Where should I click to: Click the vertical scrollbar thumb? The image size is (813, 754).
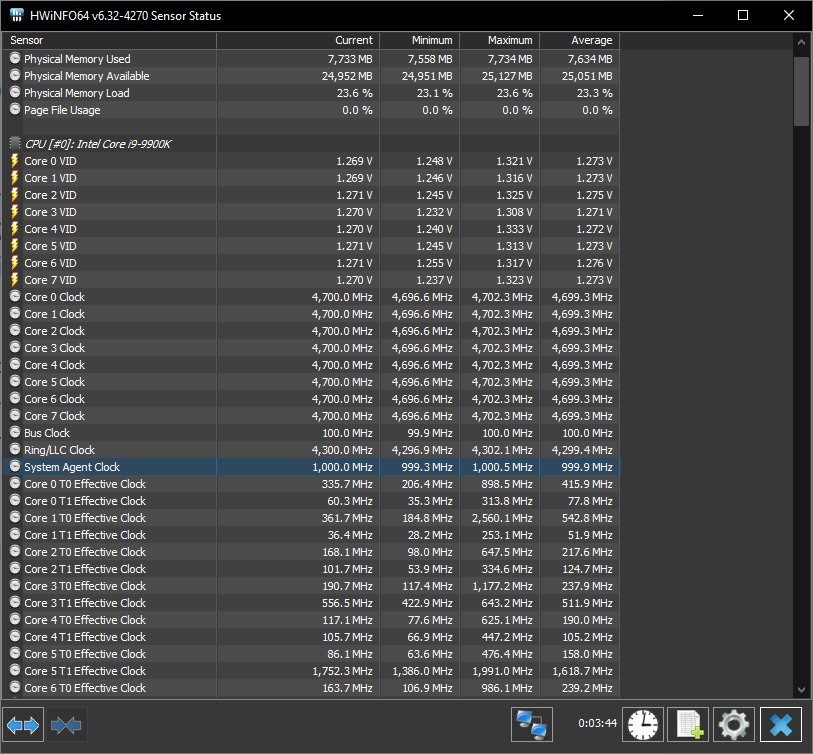pos(801,91)
